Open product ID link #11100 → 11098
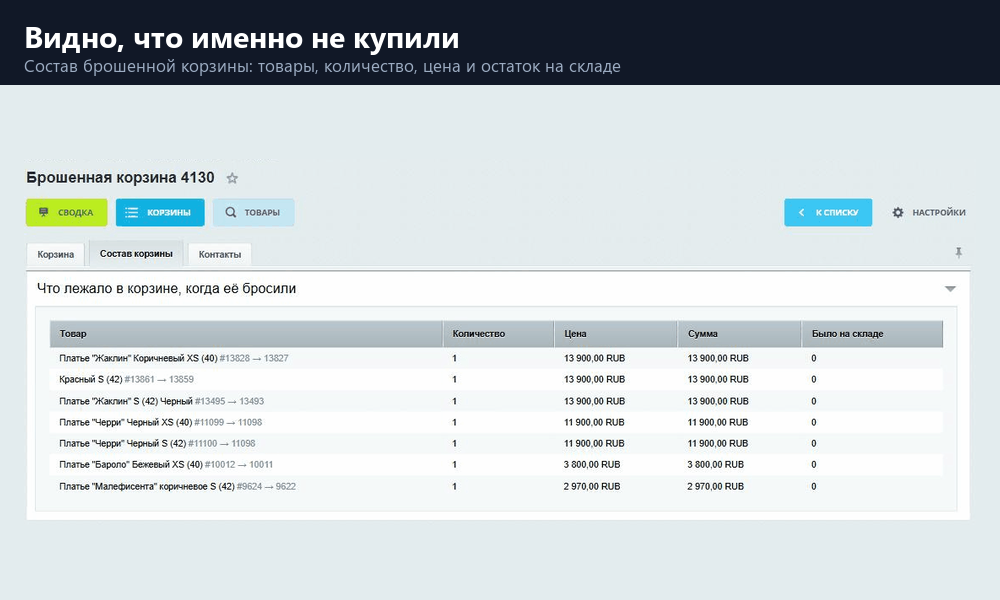This screenshot has width=1000, height=600. [x=221, y=443]
